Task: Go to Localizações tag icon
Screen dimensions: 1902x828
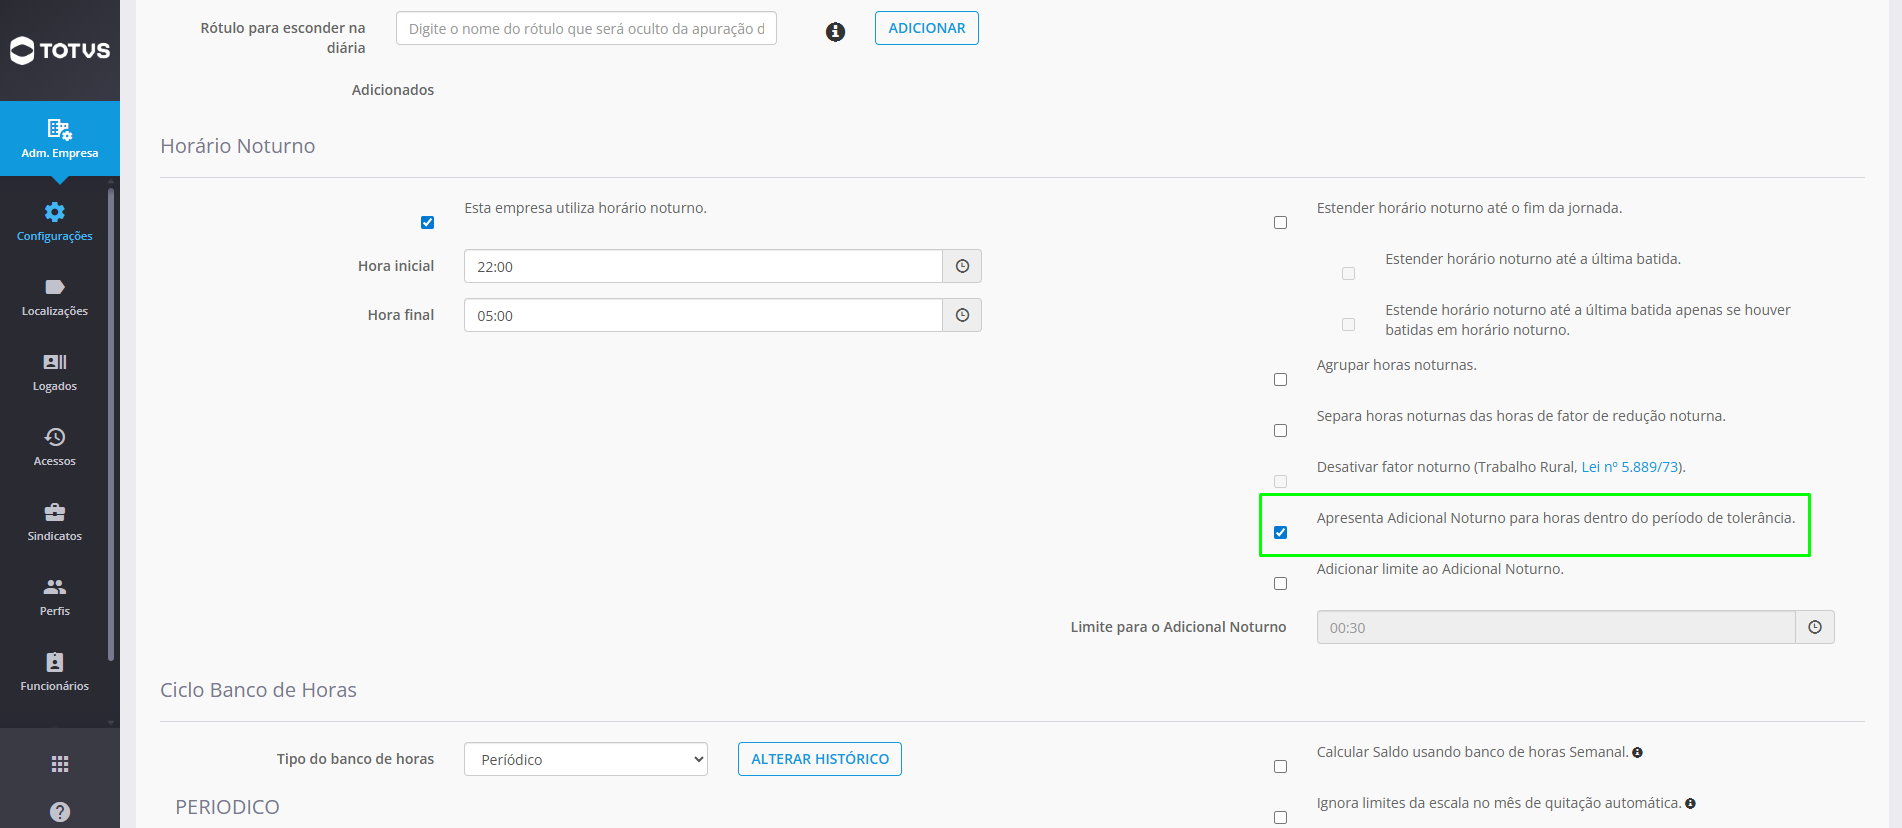Action: point(55,287)
